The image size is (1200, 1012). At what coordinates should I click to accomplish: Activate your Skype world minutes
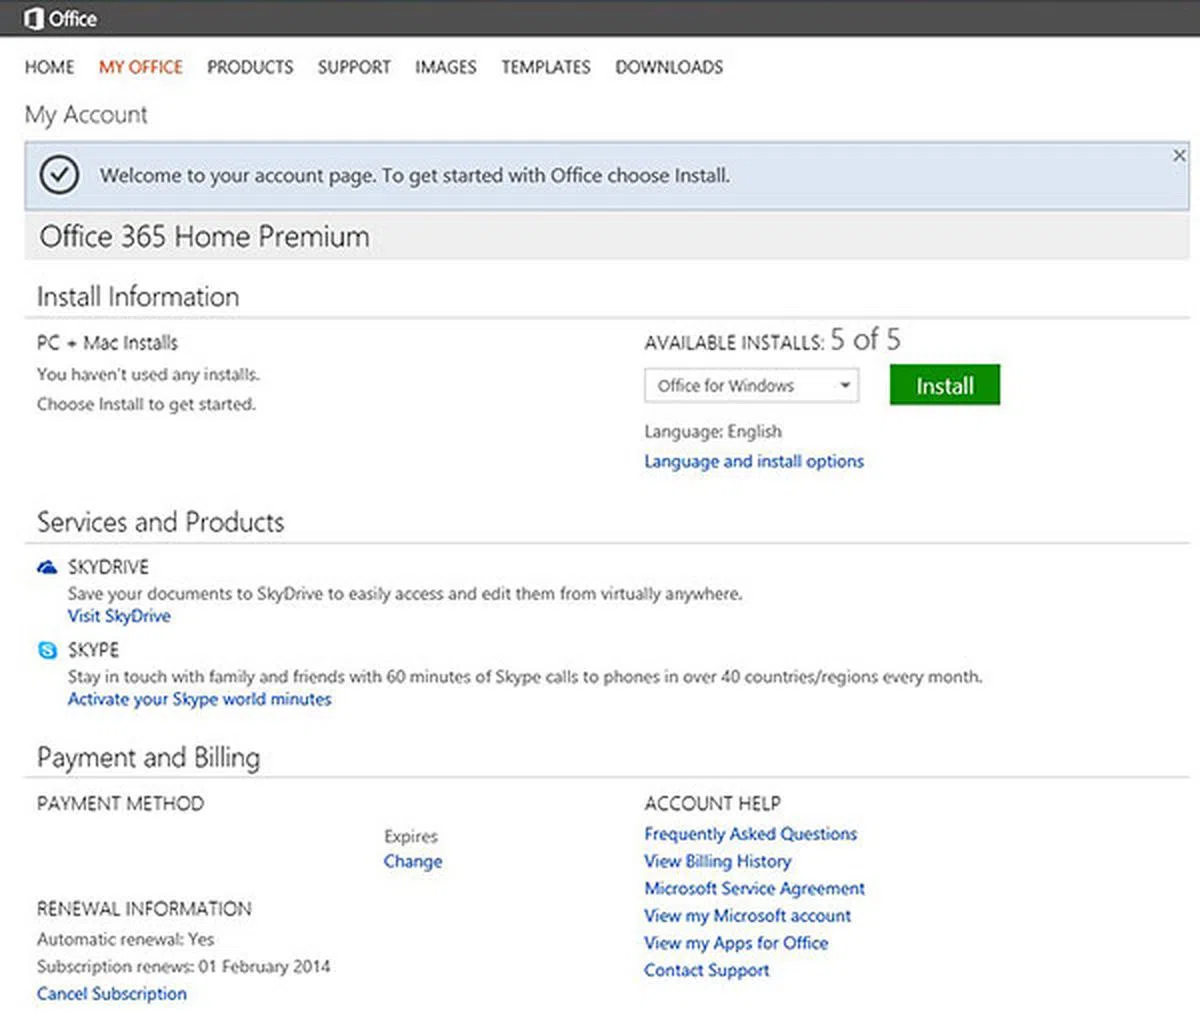click(x=199, y=699)
